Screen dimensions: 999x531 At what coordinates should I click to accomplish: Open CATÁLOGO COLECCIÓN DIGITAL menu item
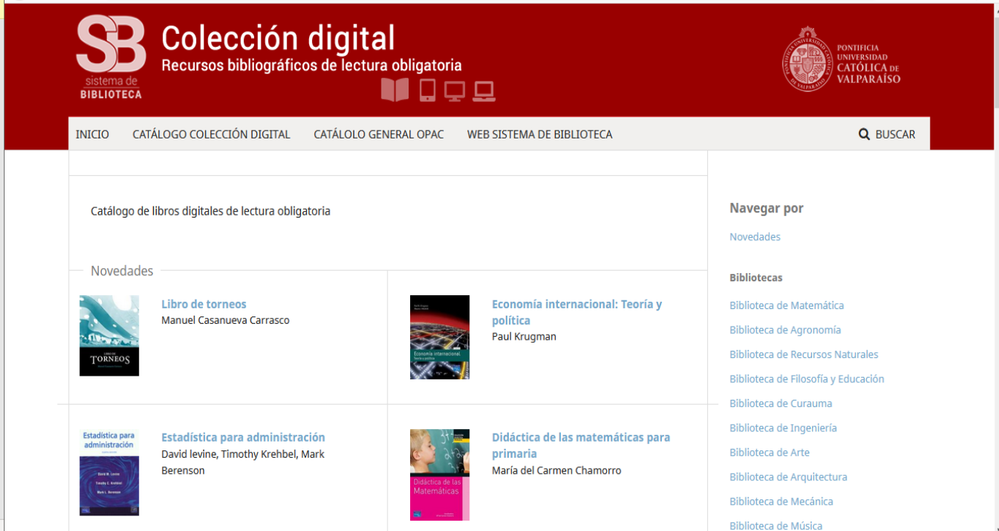point(211,135)
